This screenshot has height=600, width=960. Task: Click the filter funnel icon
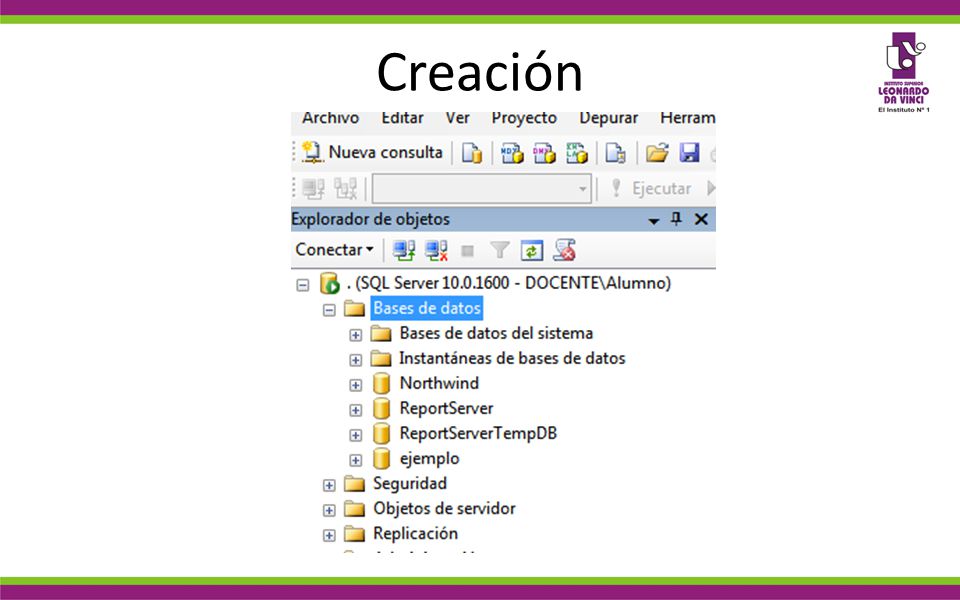500,250
